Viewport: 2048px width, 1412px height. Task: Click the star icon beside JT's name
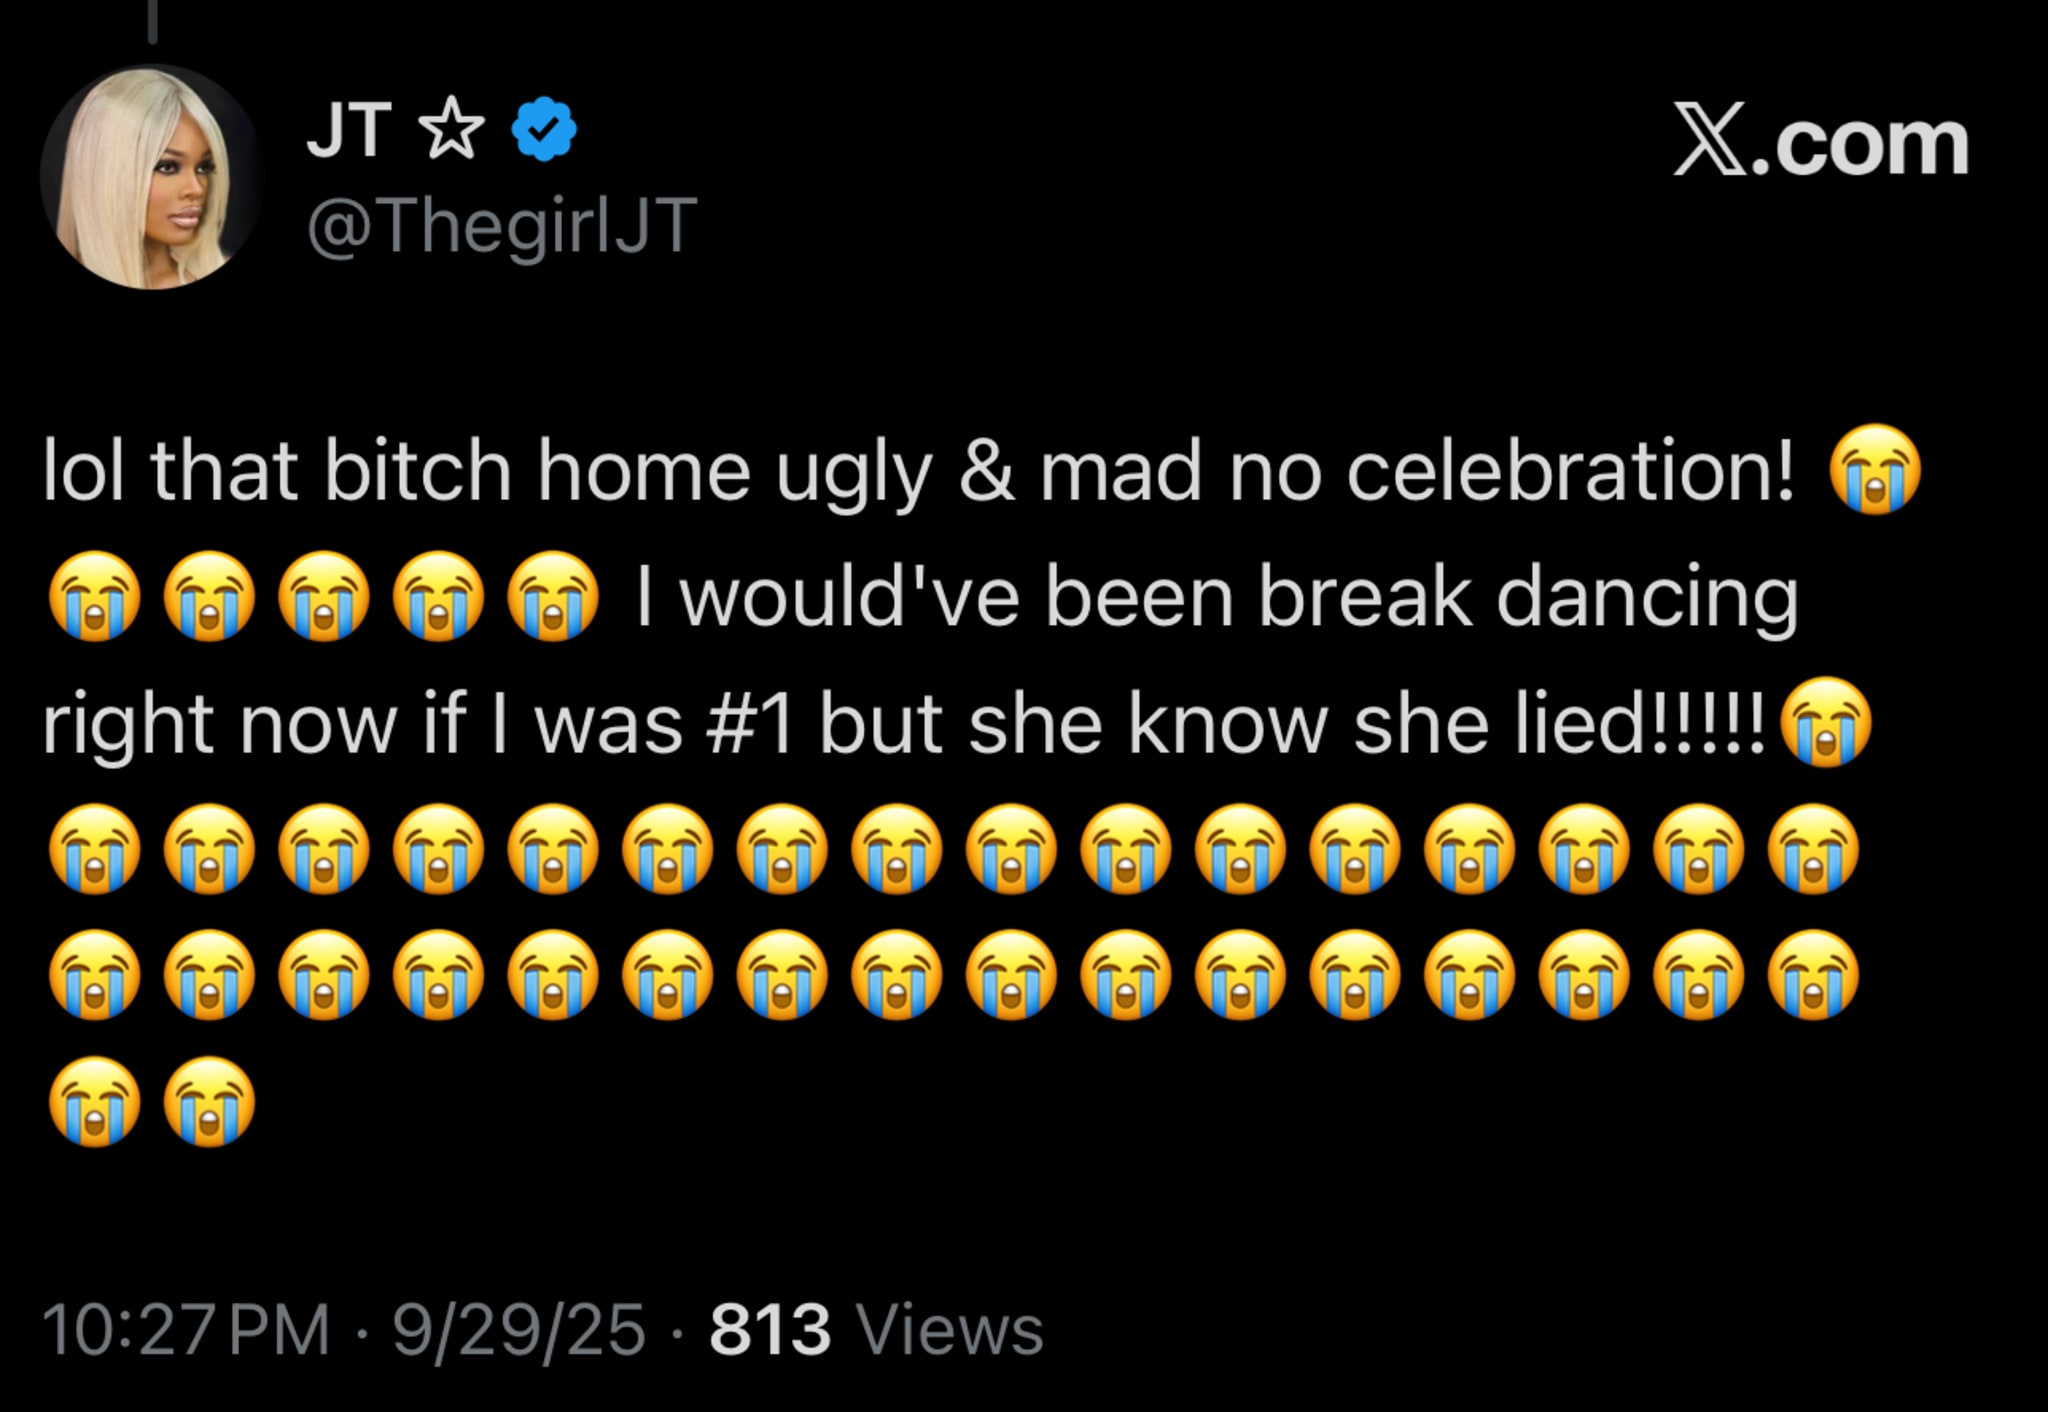(x=451, y=129)
